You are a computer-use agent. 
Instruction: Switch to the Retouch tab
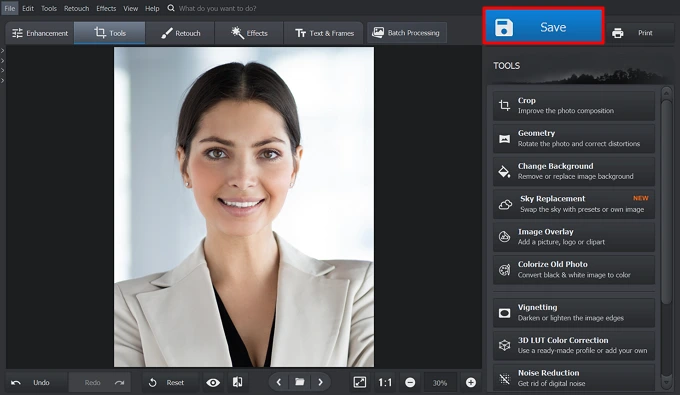[180, 33]
